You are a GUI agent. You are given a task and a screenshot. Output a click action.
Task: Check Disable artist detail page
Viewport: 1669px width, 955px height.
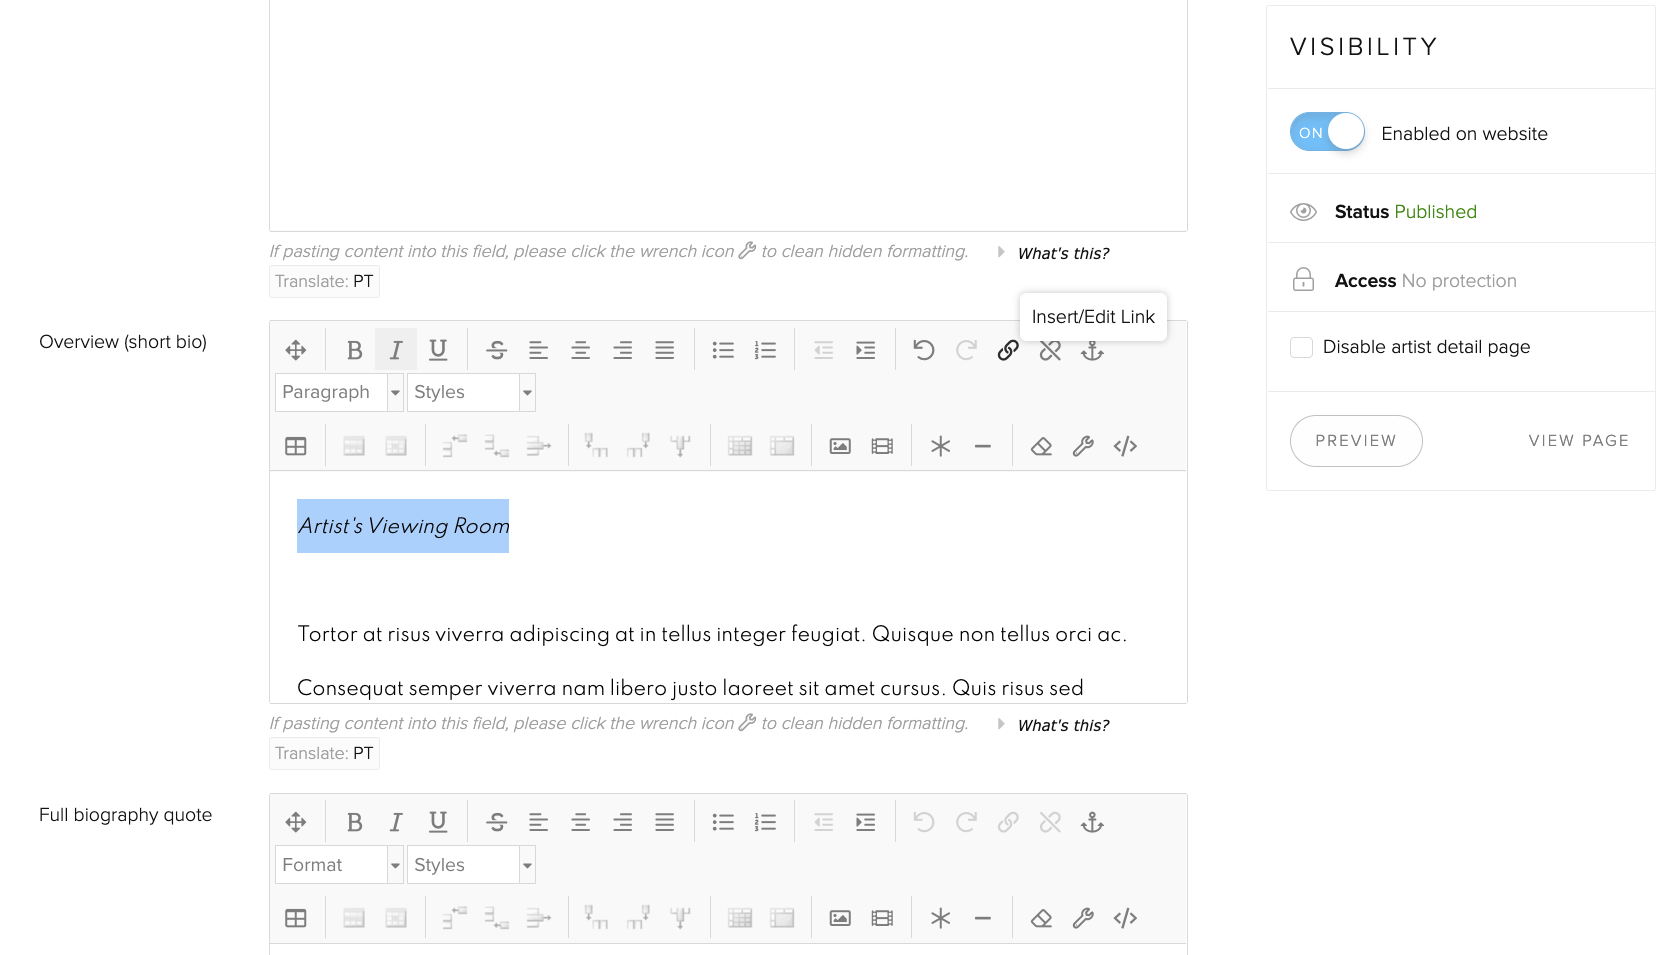(1301, 347)
